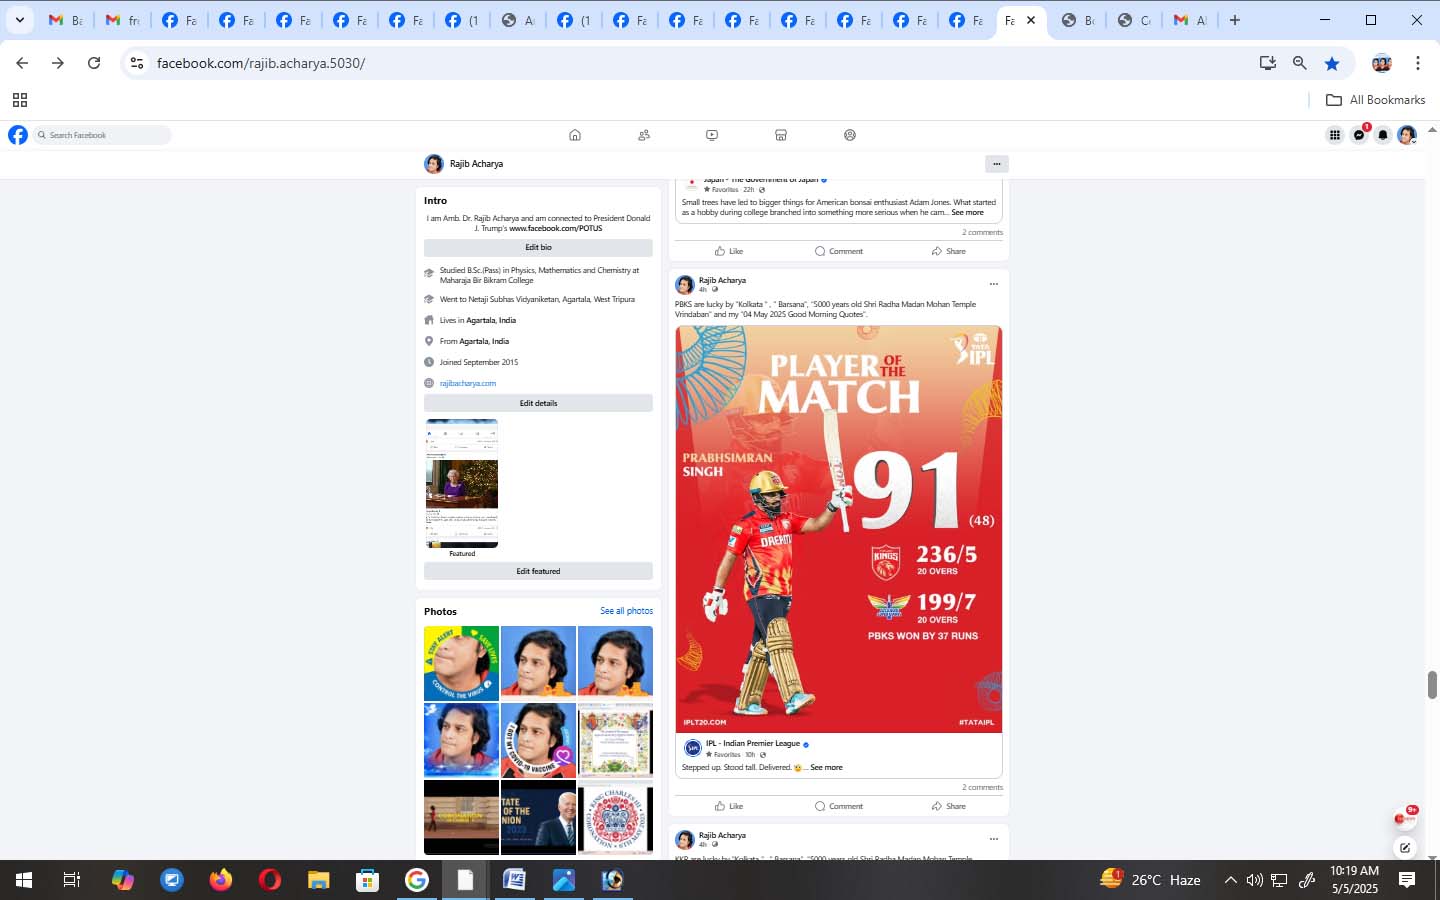Viewport: 1440px width, 900px height.
Task: Open the Messenger icon with notification badge
Action: [1359, 135]
